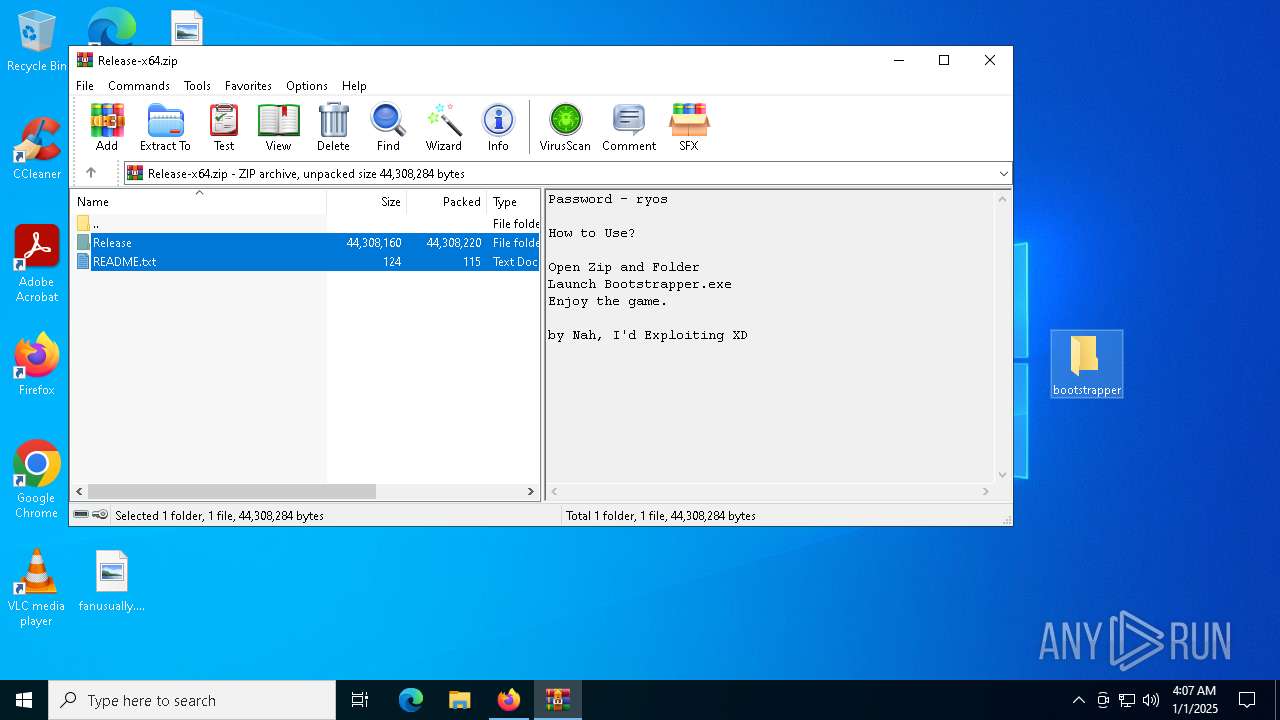Click the drive icon in status bar
The width and height of the screenshot is (1280, 720).
click(x=81, y=515)
